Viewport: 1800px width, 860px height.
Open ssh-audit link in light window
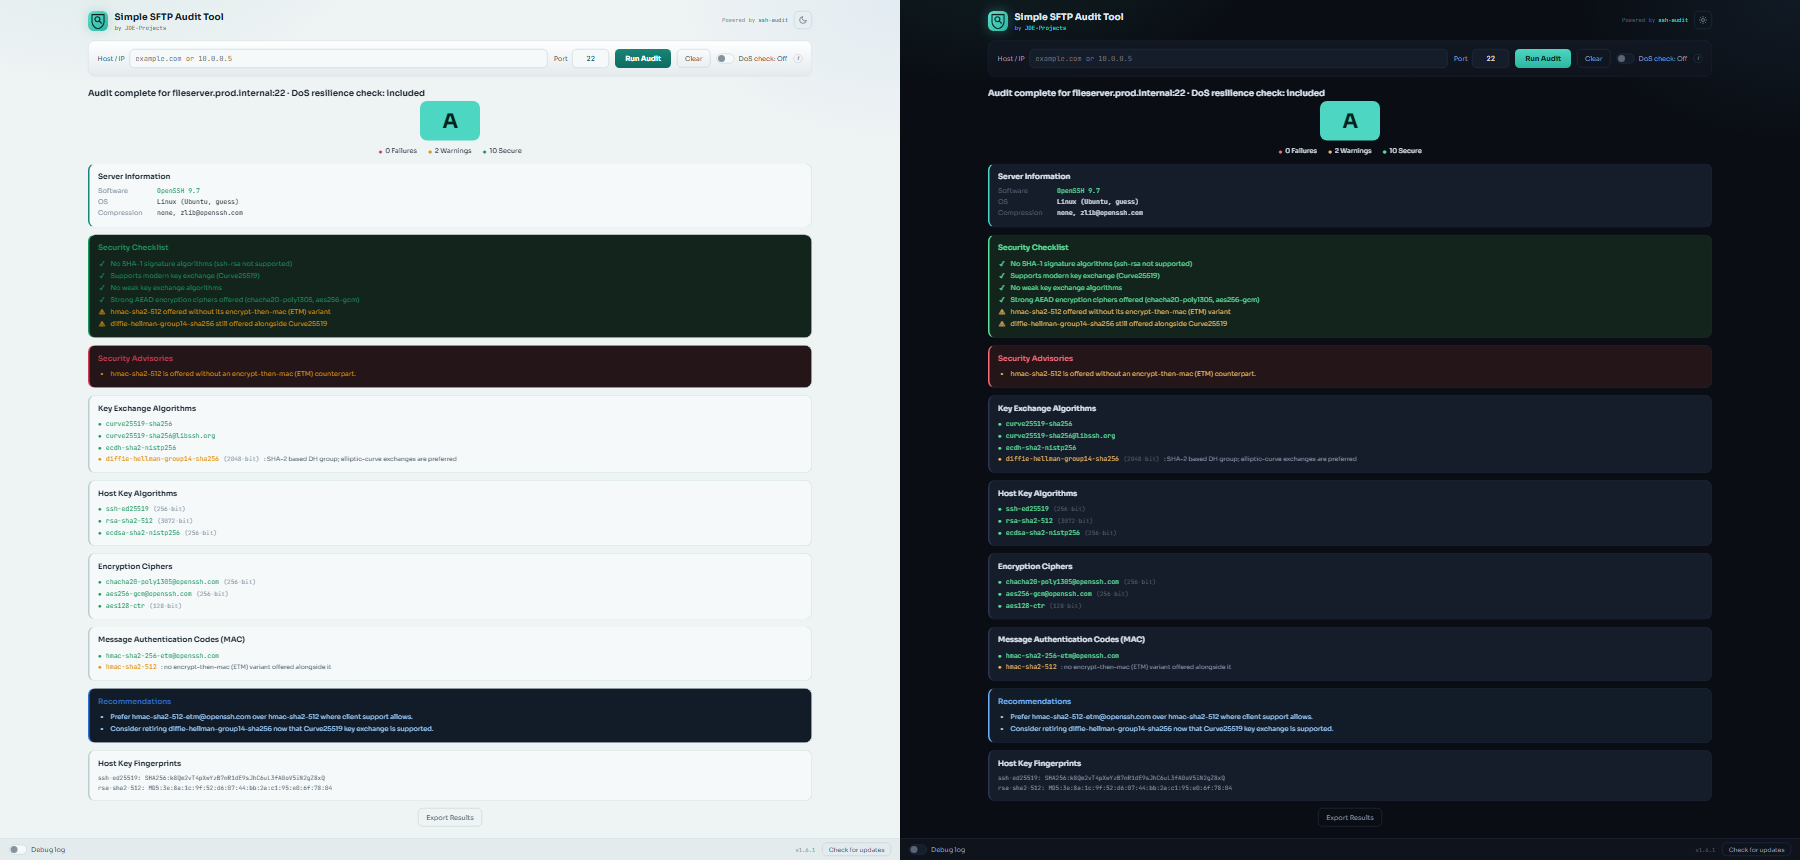773,20
